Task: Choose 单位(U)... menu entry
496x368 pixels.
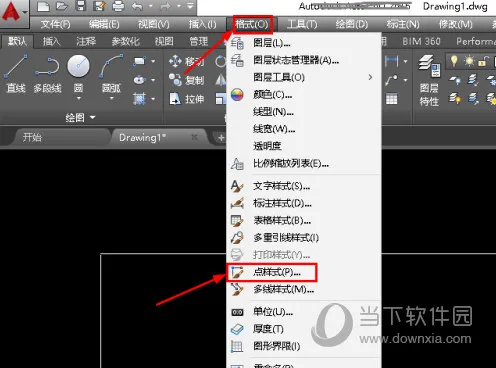Action: 304,312
